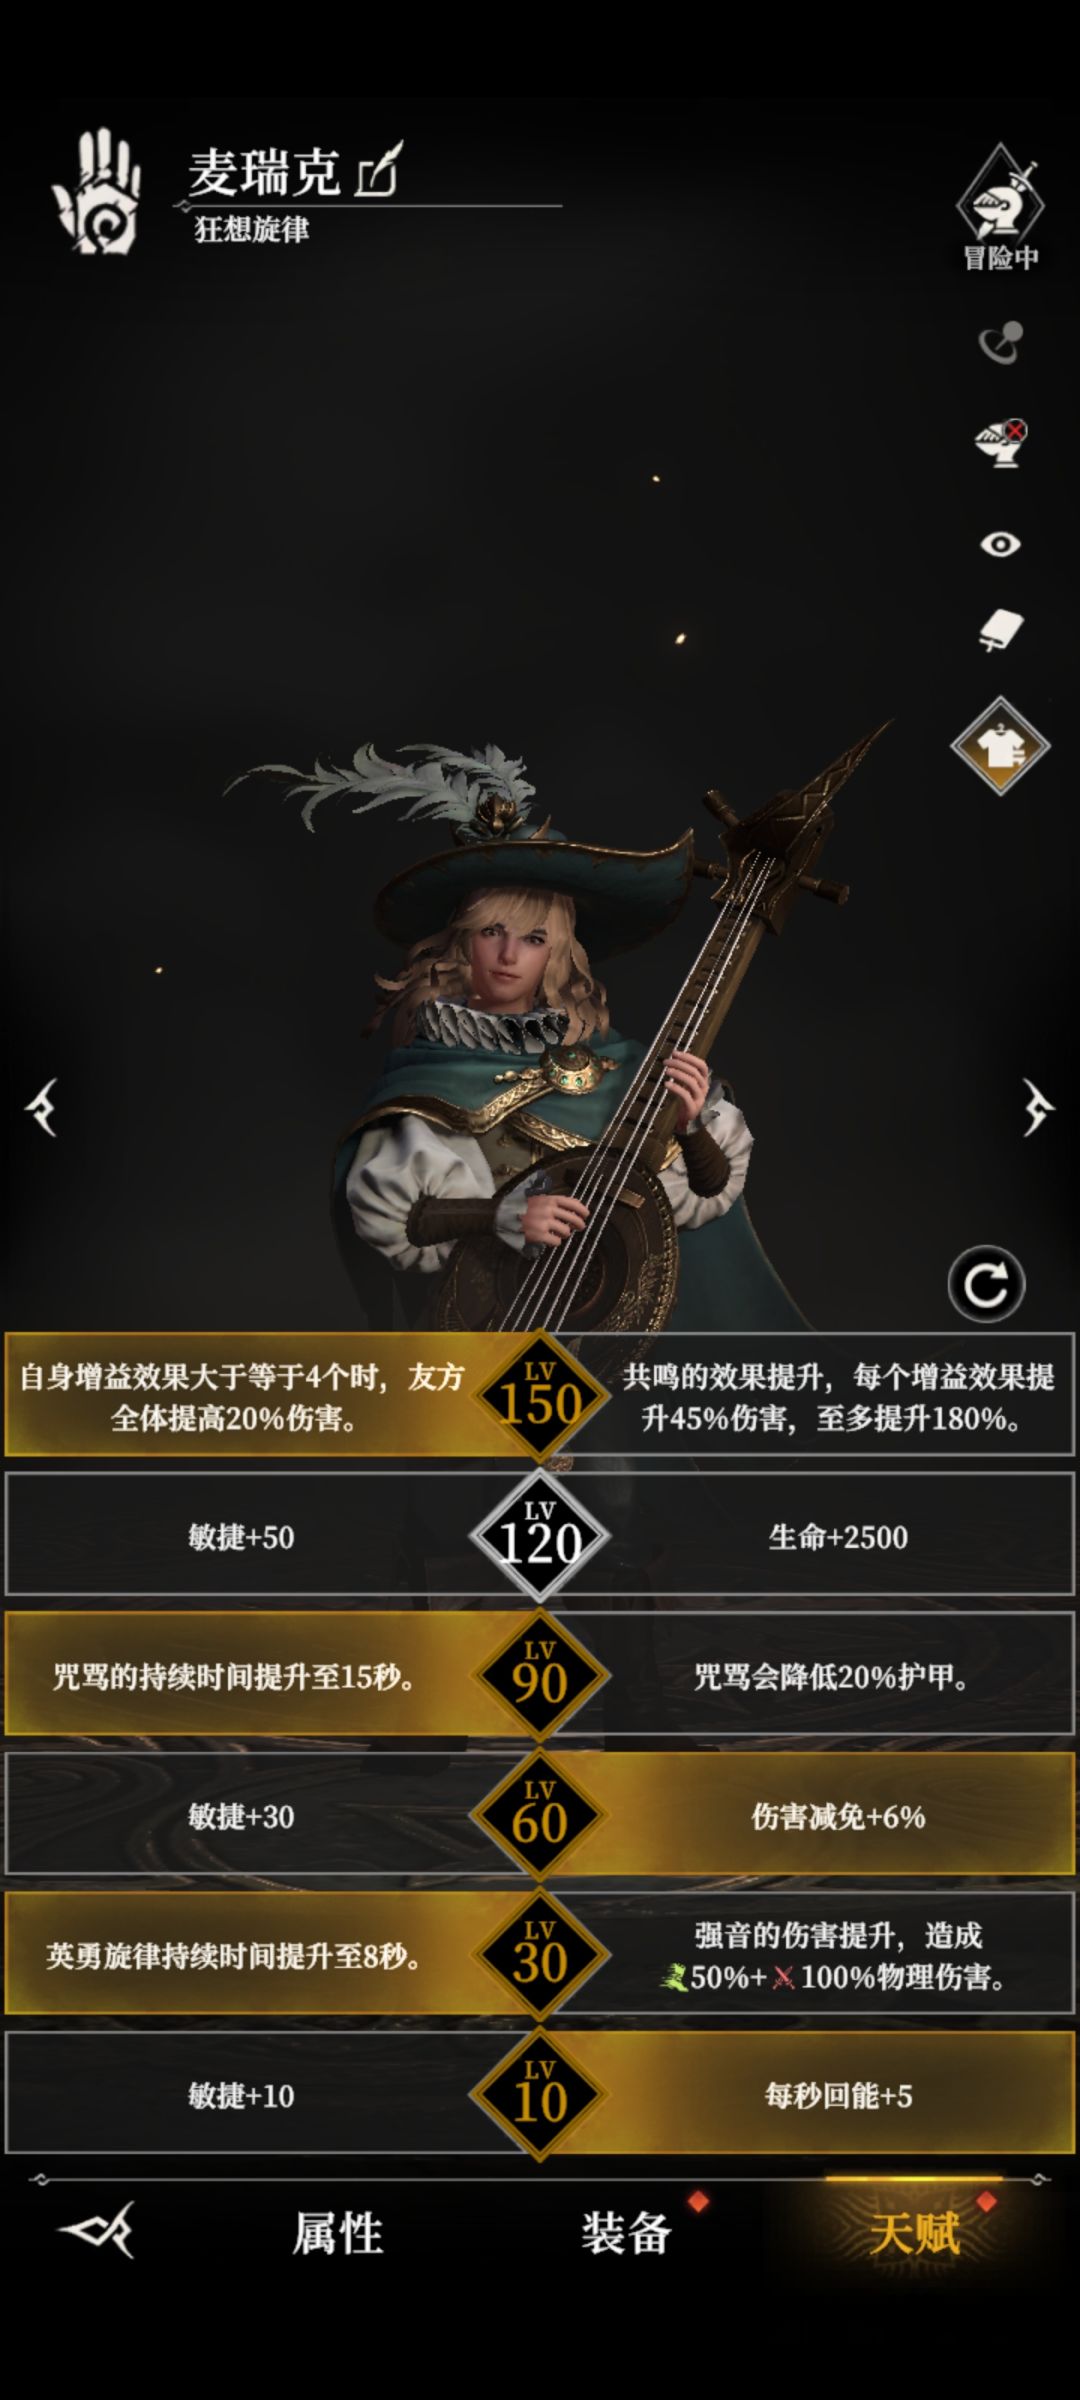Screen dimensions: 1080x2400
Task: Open the 属性 tab
Action: [338, 2233]
